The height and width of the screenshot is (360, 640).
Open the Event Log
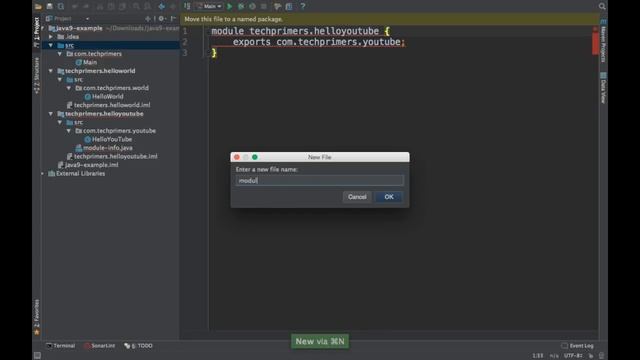578,346
